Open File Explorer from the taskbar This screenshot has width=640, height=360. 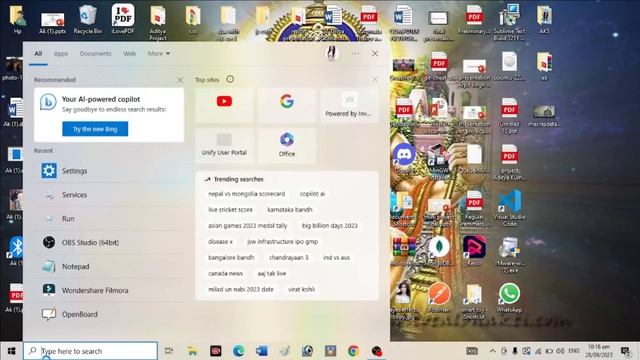pos(192,351)
